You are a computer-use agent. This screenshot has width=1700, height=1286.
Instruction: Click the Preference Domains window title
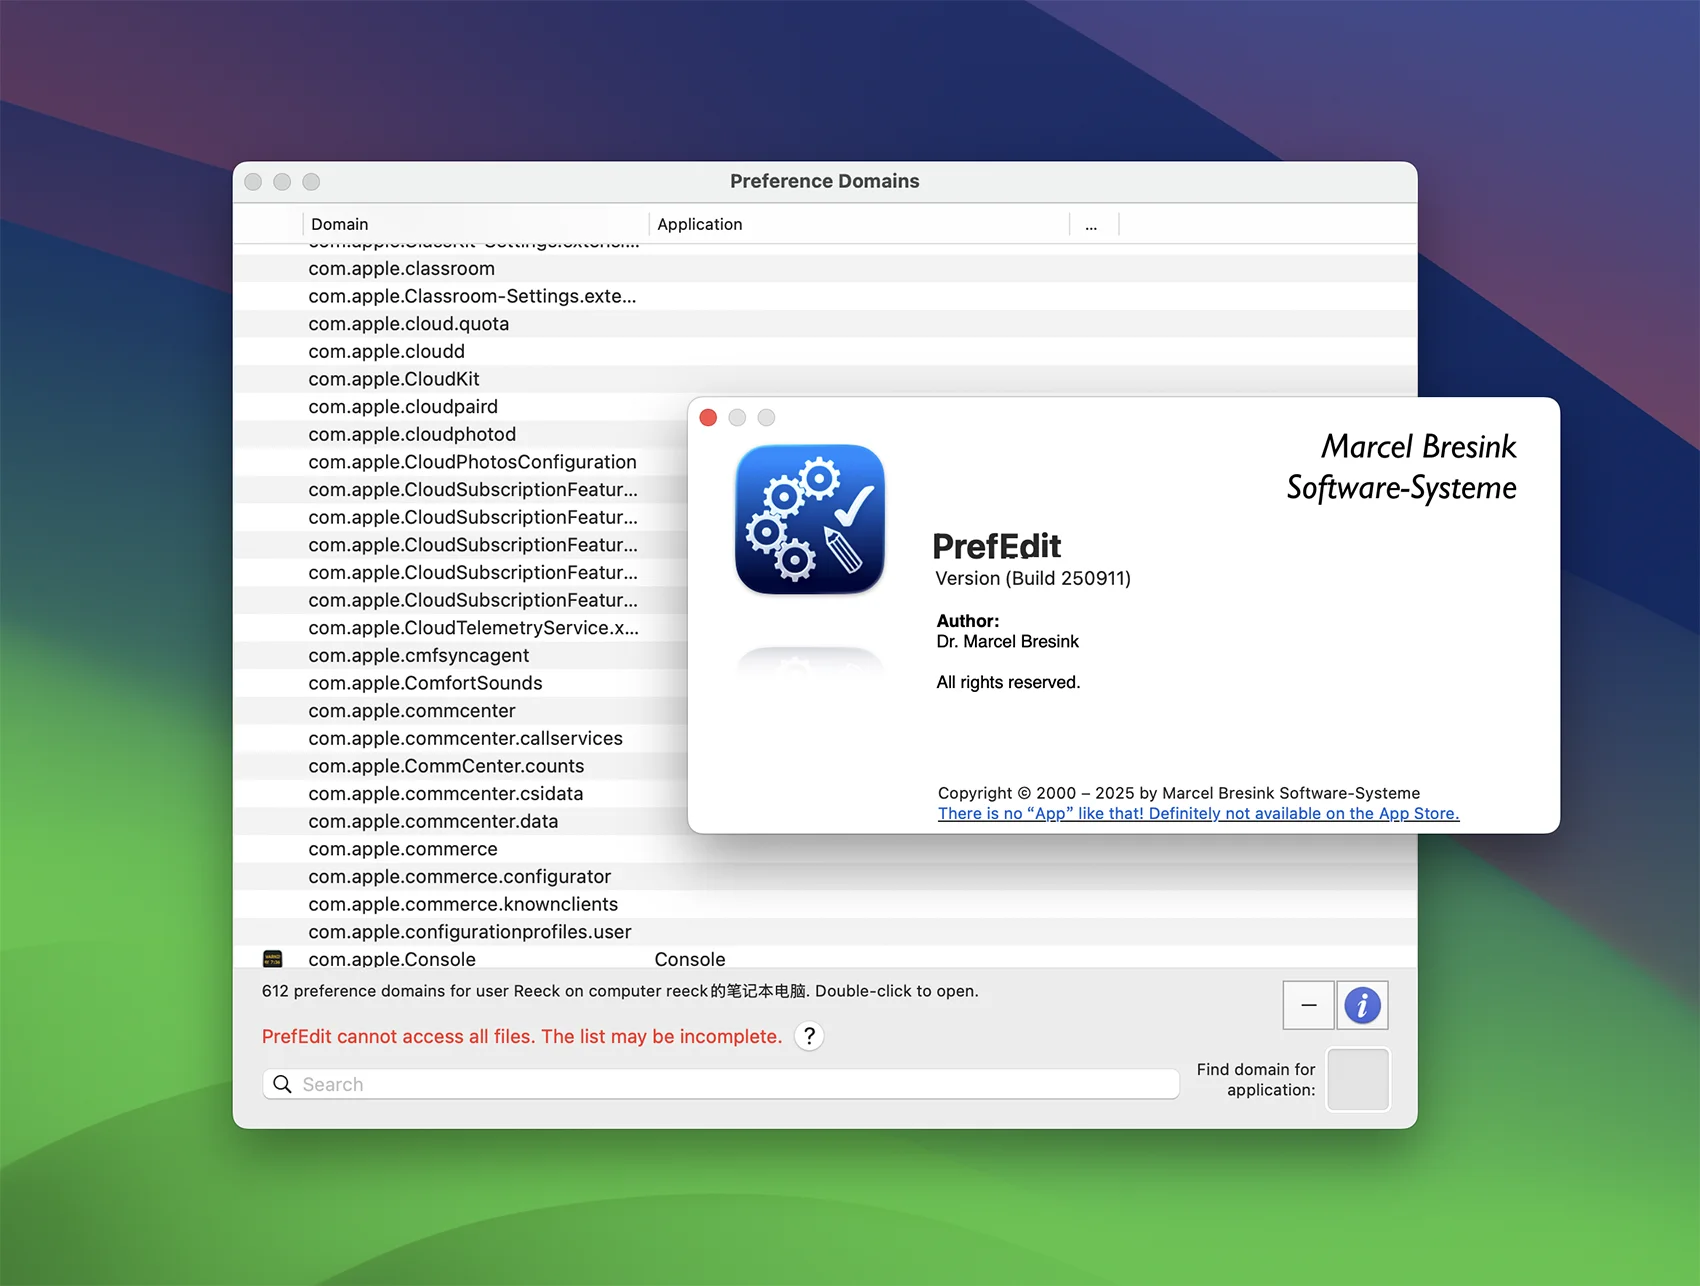(x=824, y=181)
